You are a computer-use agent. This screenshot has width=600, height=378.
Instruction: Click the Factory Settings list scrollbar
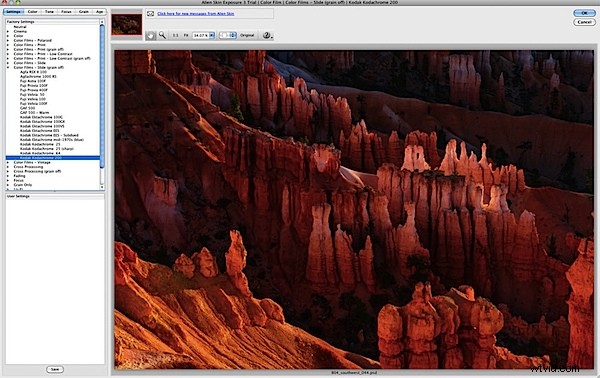point(102,96)
